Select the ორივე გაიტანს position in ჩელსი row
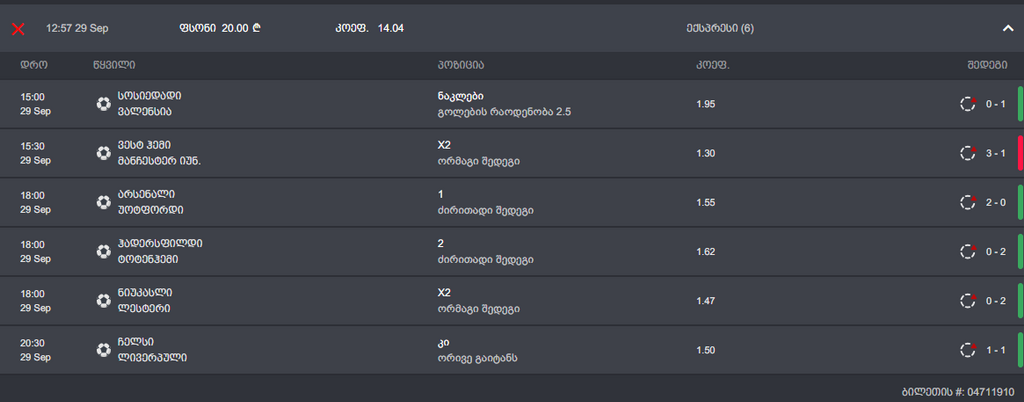This screenshot has width=1024, height=402. tap(478, 358)
